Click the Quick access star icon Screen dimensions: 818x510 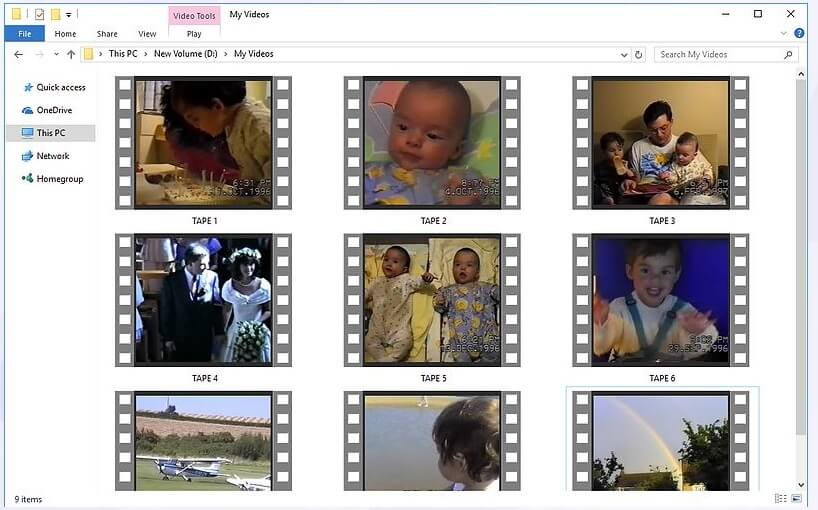(x=27, y=88)
